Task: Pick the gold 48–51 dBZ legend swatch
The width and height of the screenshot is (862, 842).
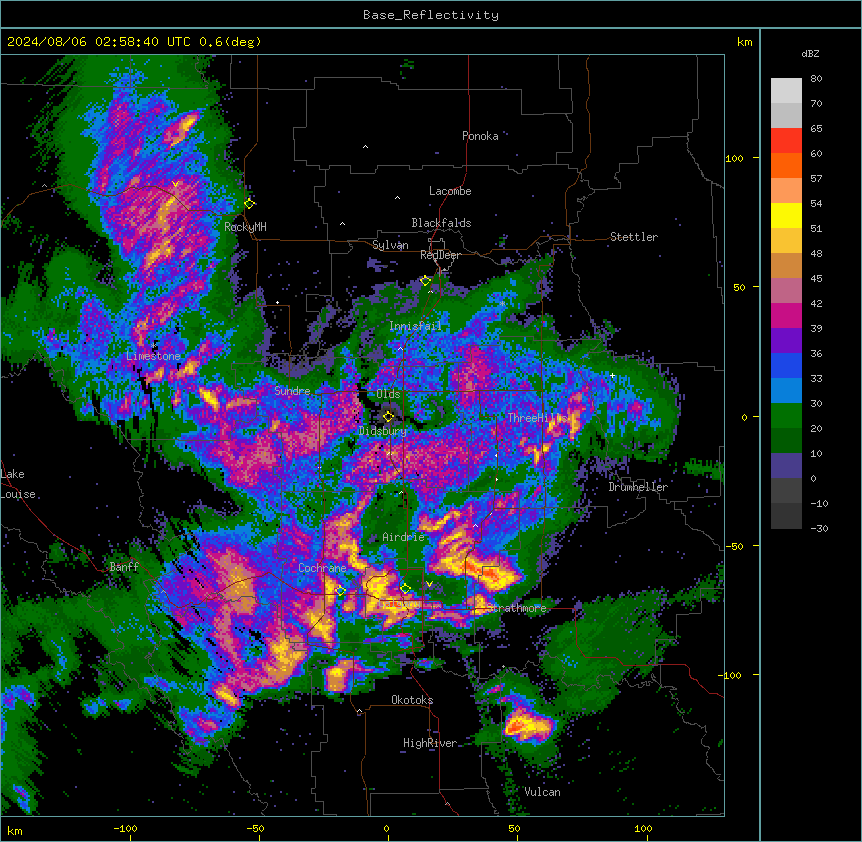Action: tap(786, 241)
